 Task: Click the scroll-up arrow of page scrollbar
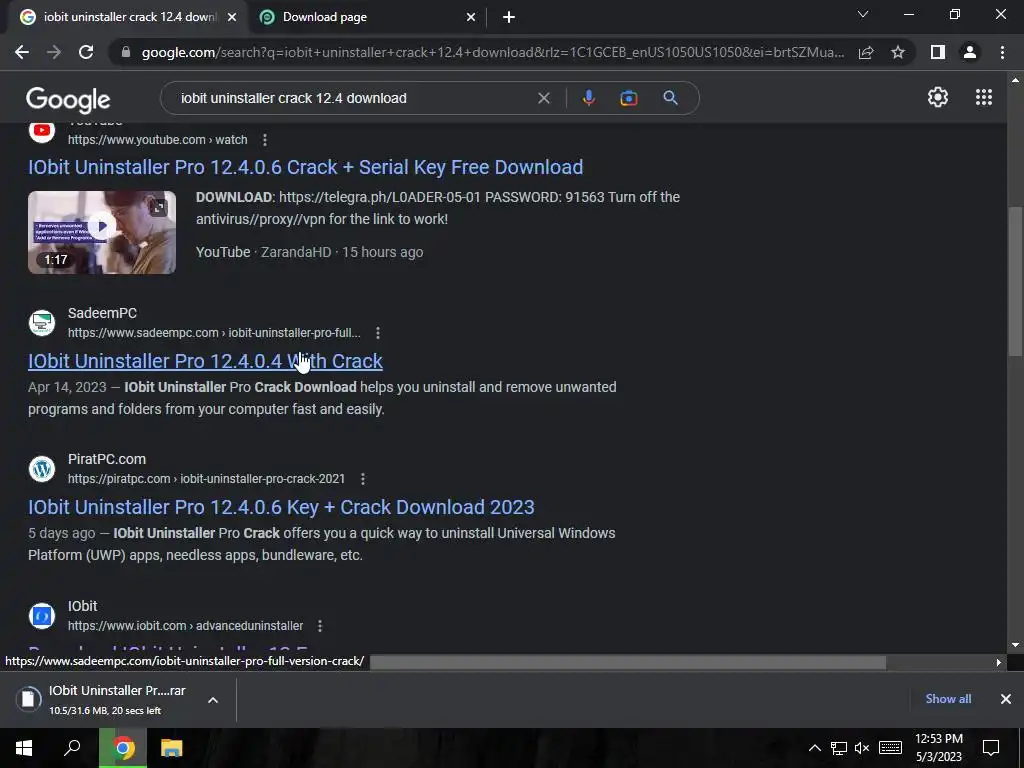[x=1014, y=81]
